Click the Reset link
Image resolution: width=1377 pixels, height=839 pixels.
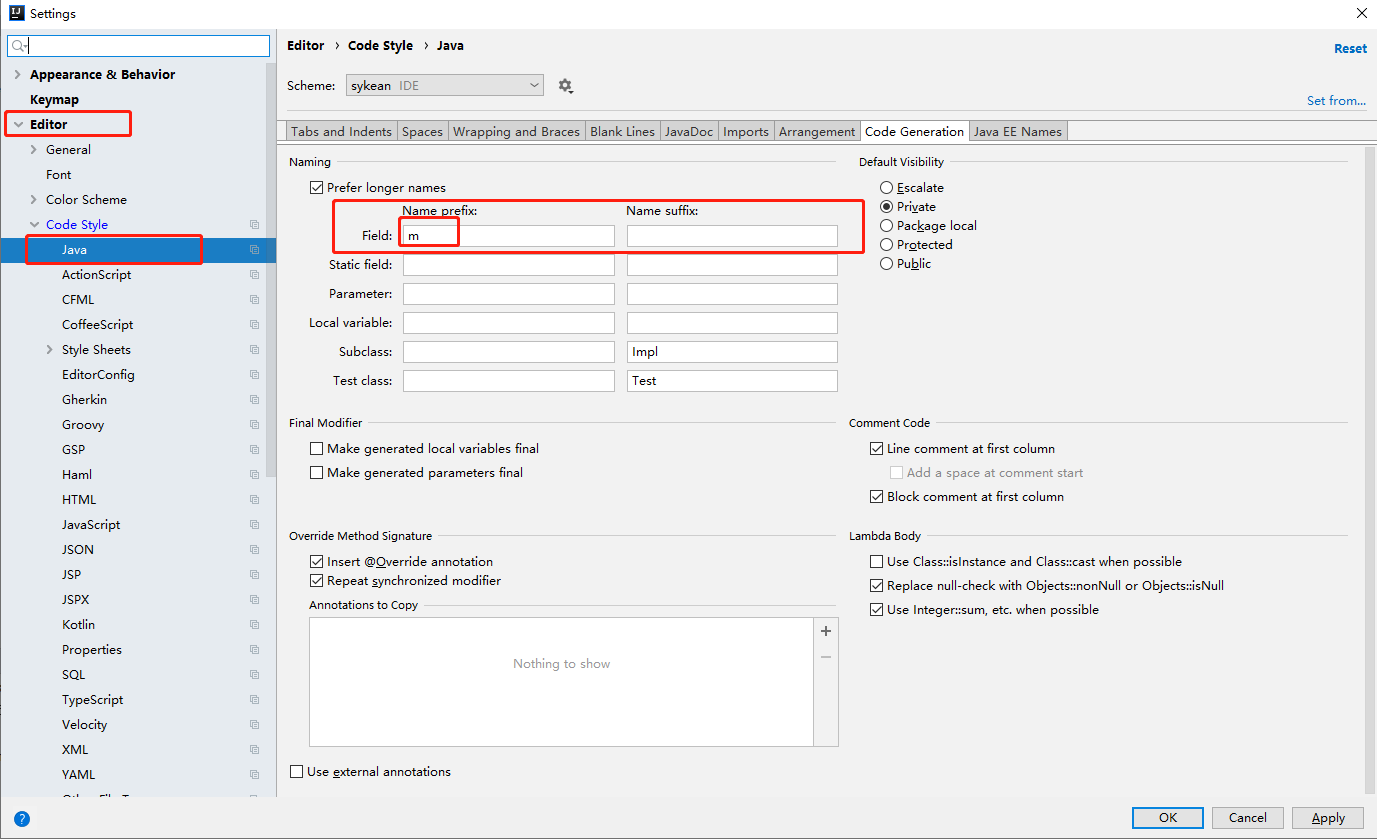tap(1350, 49)
